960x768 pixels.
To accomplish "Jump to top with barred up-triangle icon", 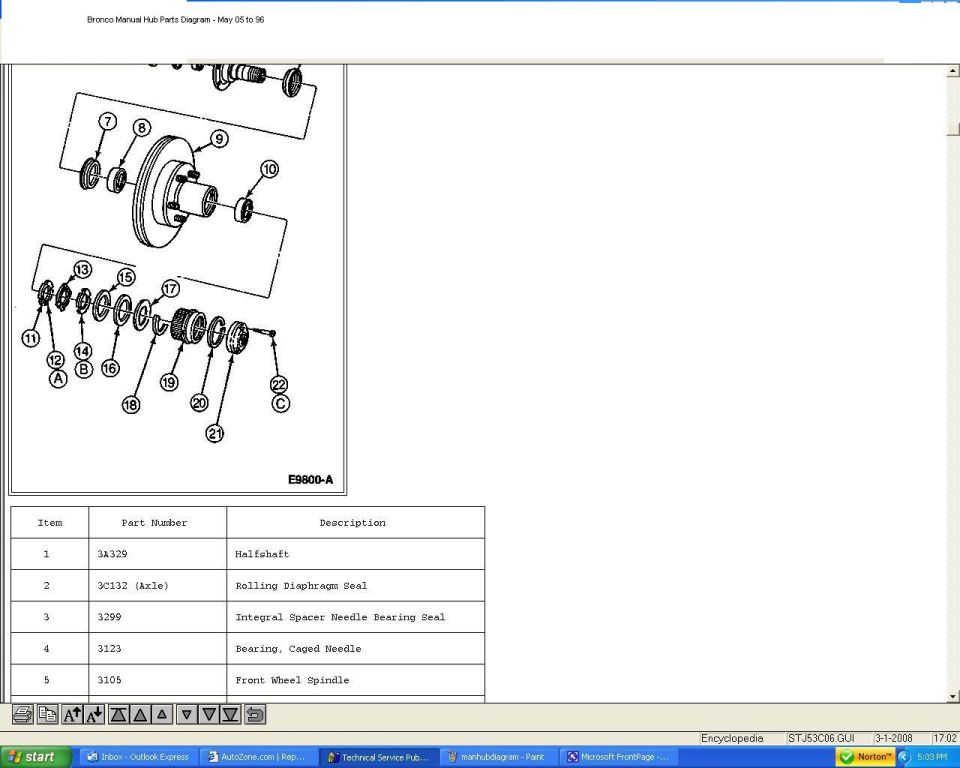I will (118, 715).
